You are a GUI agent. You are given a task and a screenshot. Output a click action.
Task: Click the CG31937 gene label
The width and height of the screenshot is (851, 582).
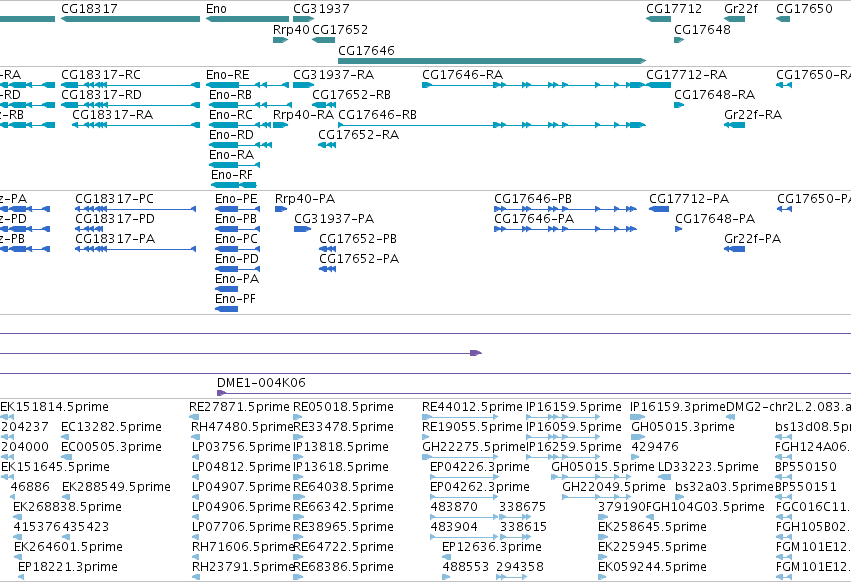click(321, 9)
